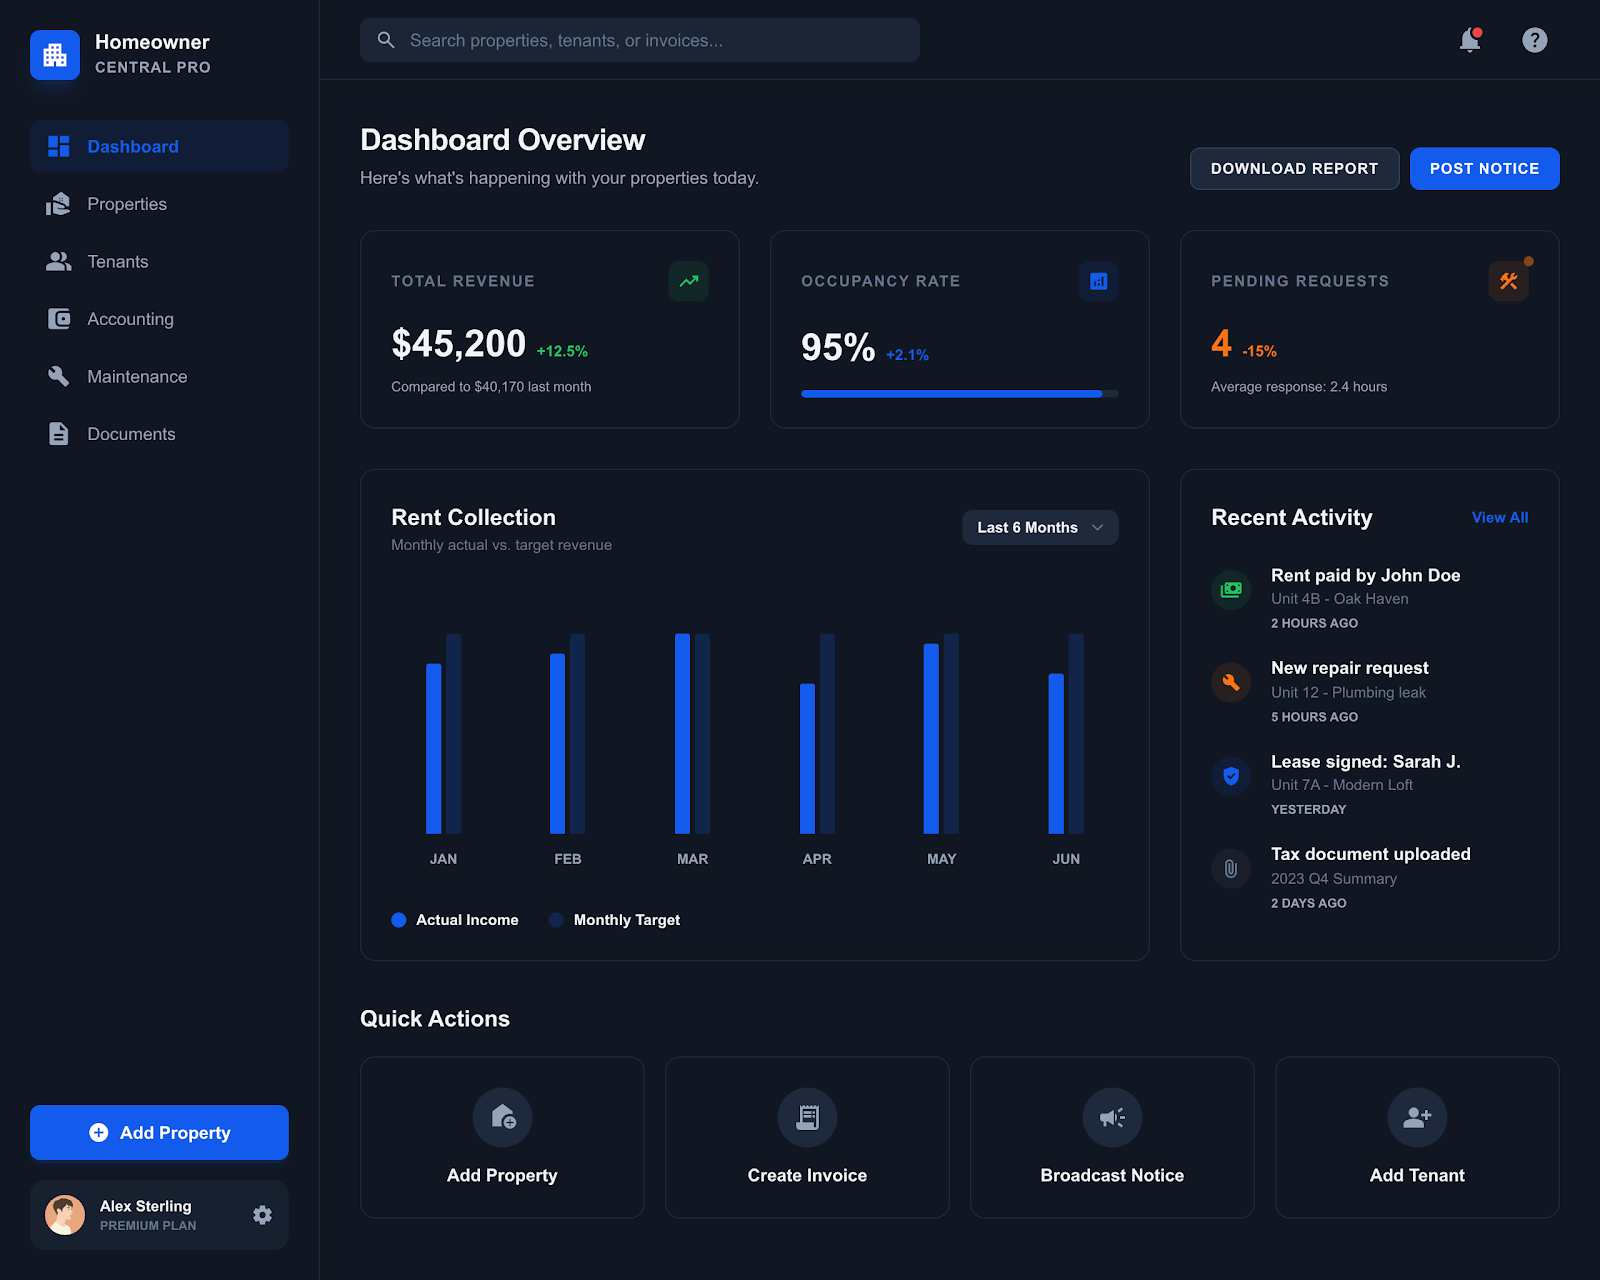
Task: Click the Post Notice button
Action: [x=1484, y=168]
